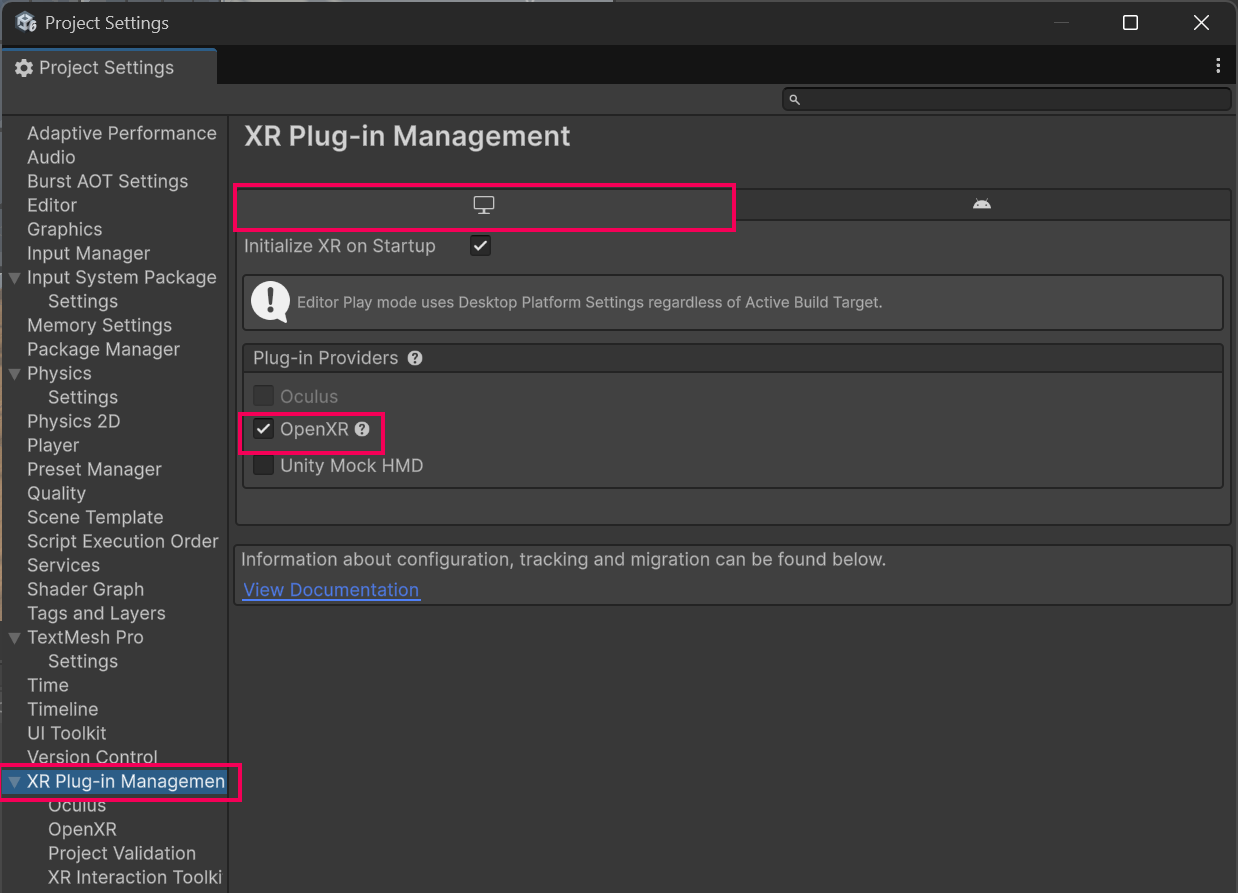Viewport: 1238px width, 893px height.
Task: Collapse the TextMesh Pro section arrow
Action: coord(14,638)
